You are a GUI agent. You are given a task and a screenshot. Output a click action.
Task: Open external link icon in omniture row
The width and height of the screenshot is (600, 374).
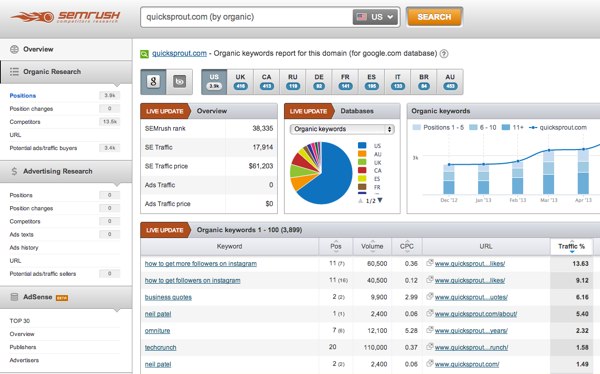coord(430,330)
